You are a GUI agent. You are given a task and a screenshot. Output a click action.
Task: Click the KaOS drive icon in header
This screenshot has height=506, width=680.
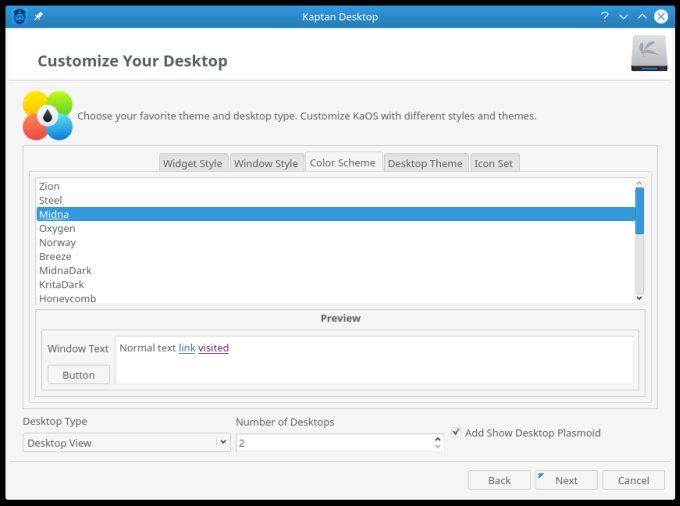648,54
